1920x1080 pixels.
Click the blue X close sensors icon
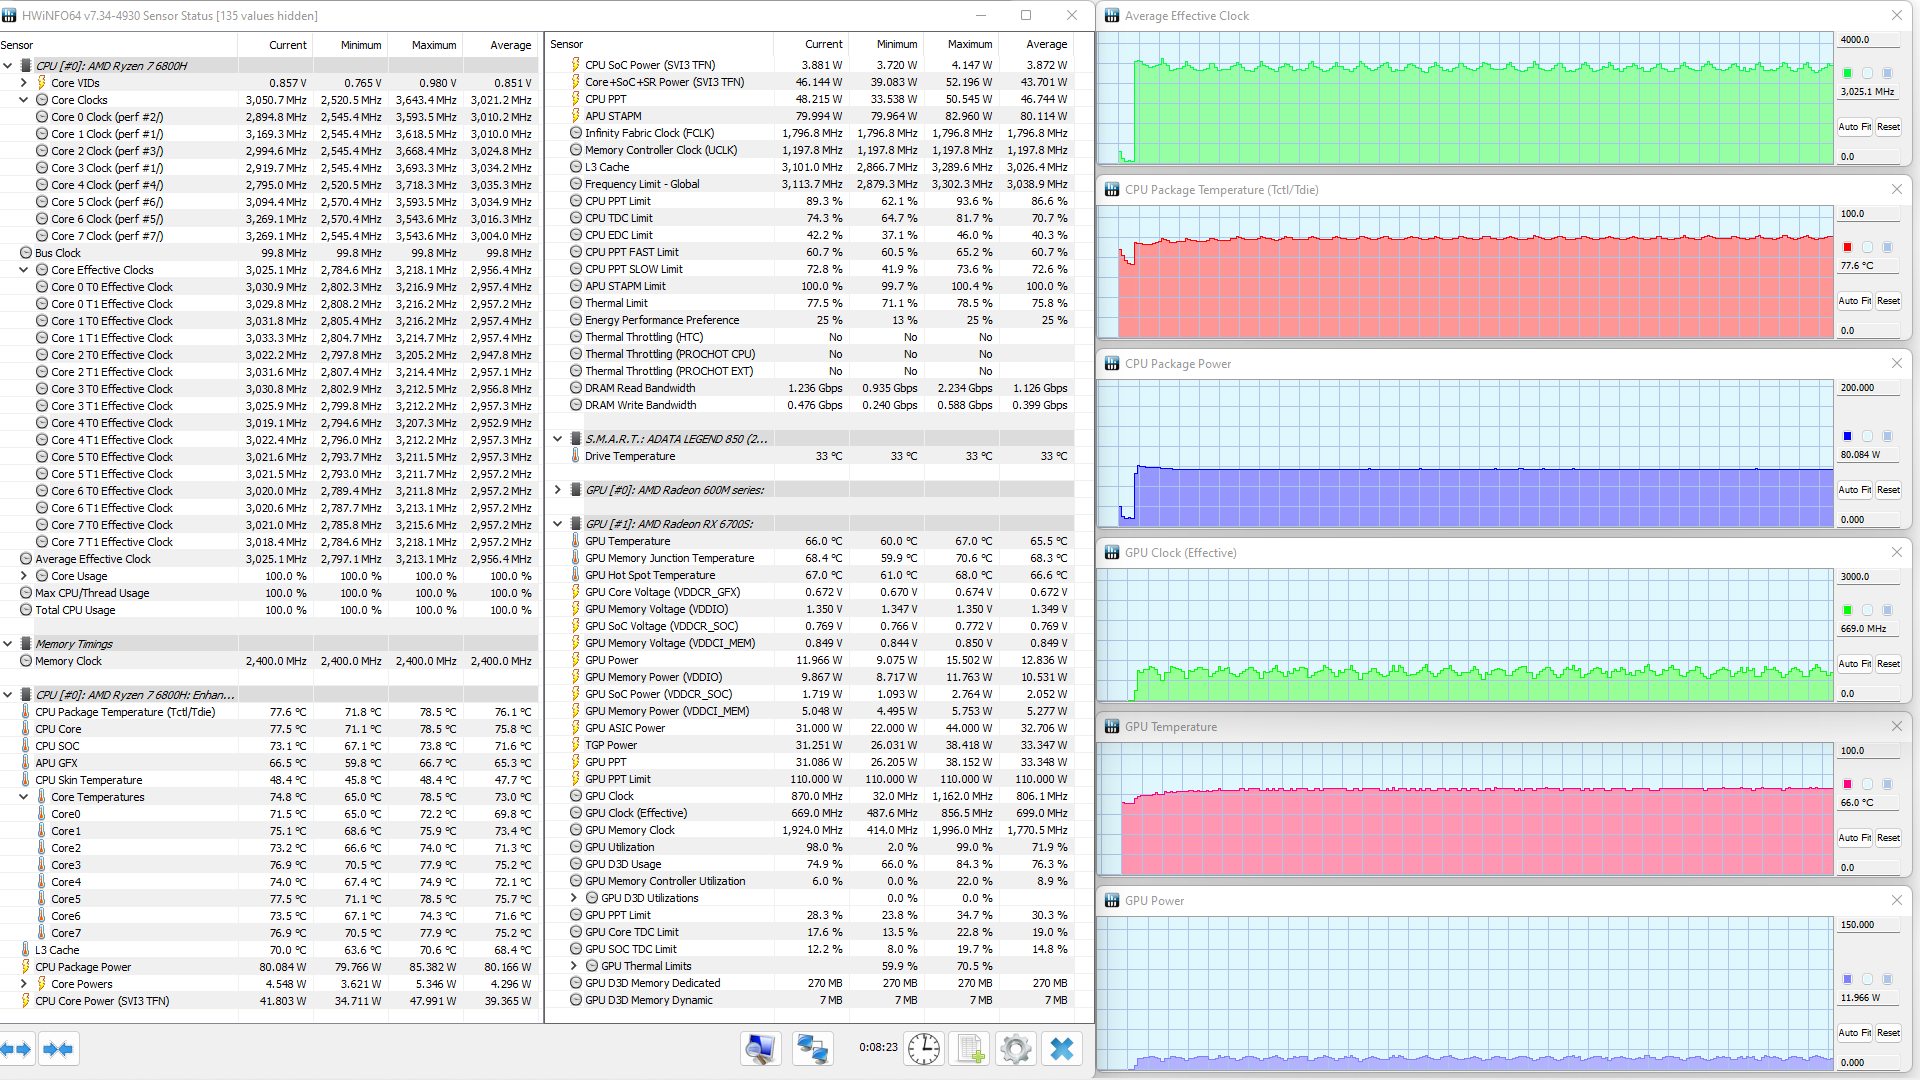(x=1061, y=1049)
